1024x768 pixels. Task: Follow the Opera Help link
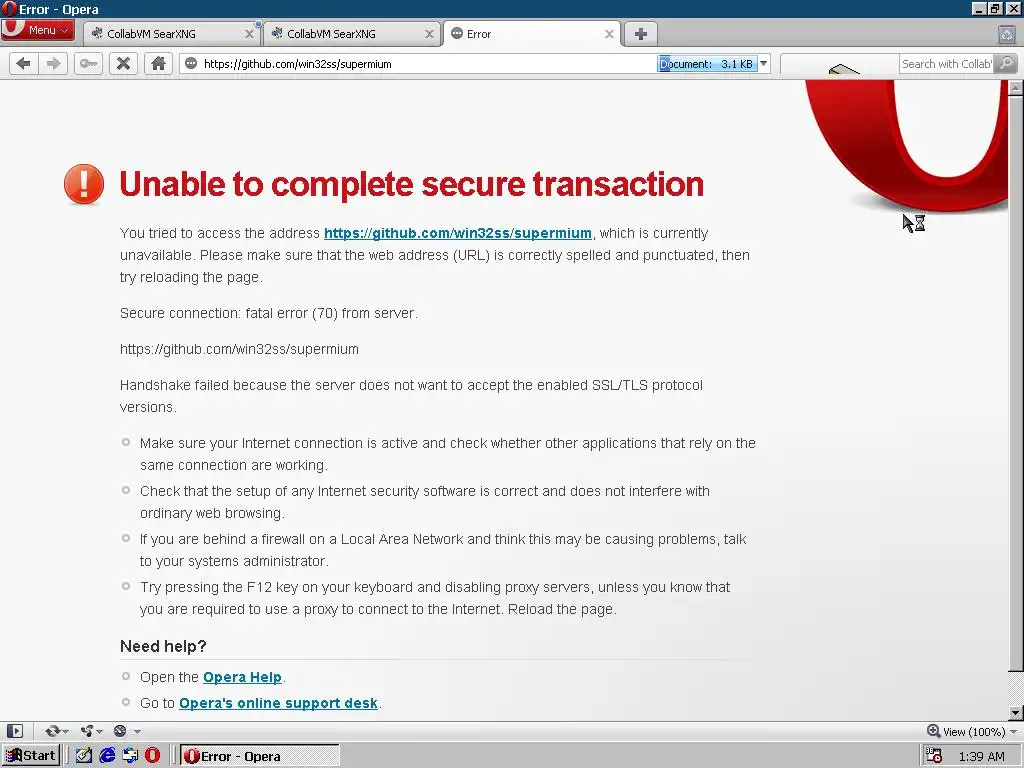tap(242, 677)
